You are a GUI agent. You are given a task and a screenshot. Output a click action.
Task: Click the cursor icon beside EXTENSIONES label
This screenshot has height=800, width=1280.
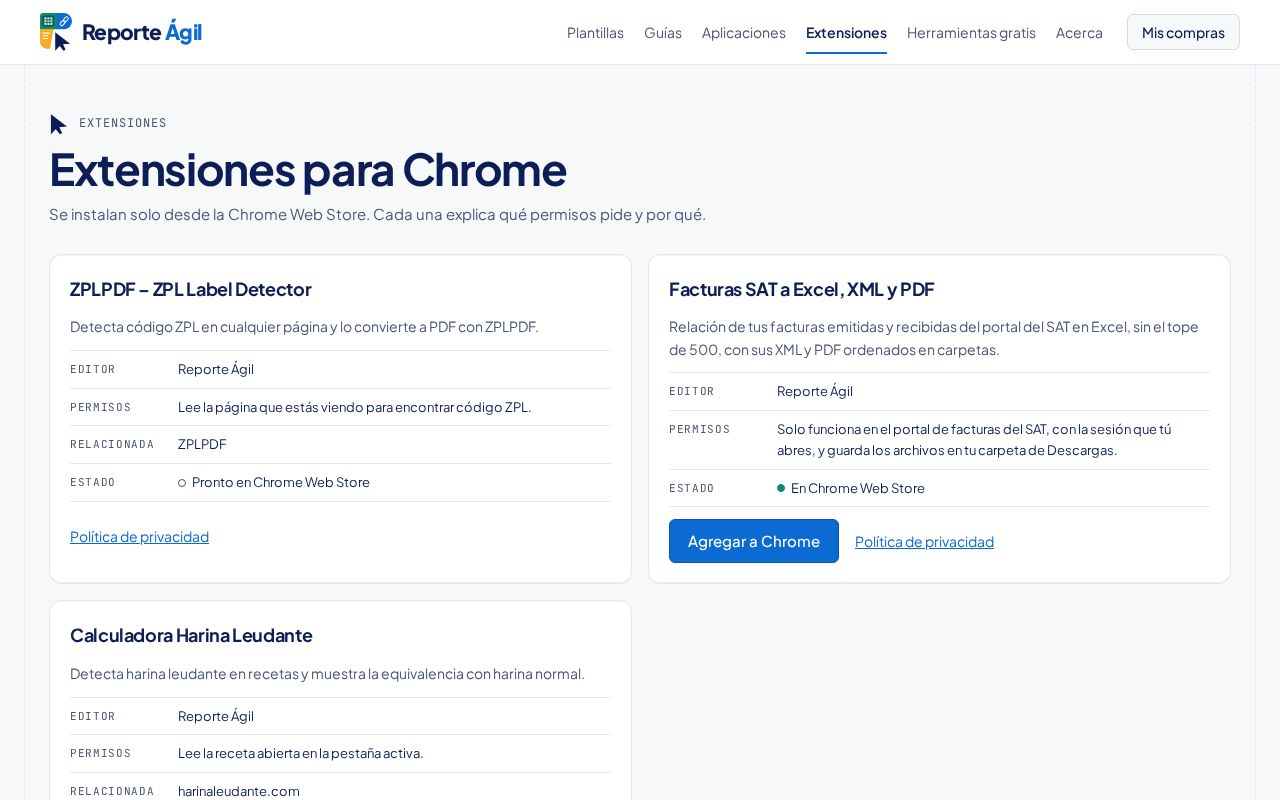(58, 124)
